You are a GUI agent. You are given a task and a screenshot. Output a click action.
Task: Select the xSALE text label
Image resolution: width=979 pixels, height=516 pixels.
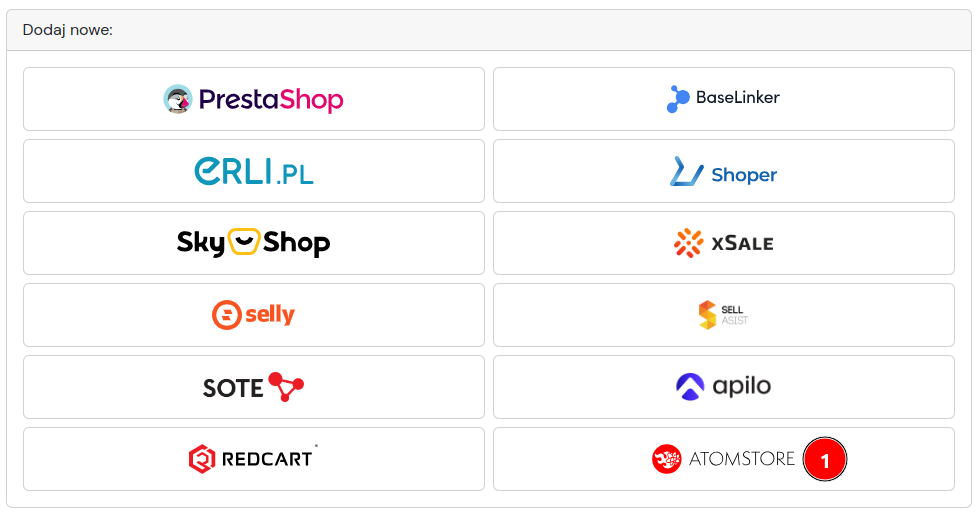[742, 244]
